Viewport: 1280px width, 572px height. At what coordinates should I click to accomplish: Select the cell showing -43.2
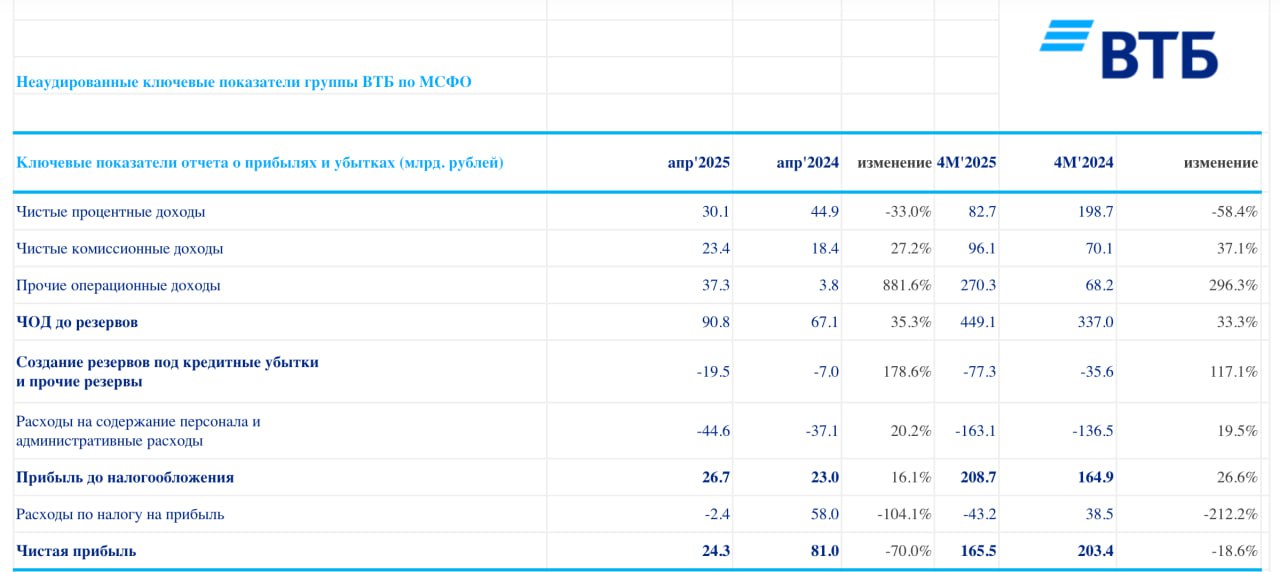point(979,514)
